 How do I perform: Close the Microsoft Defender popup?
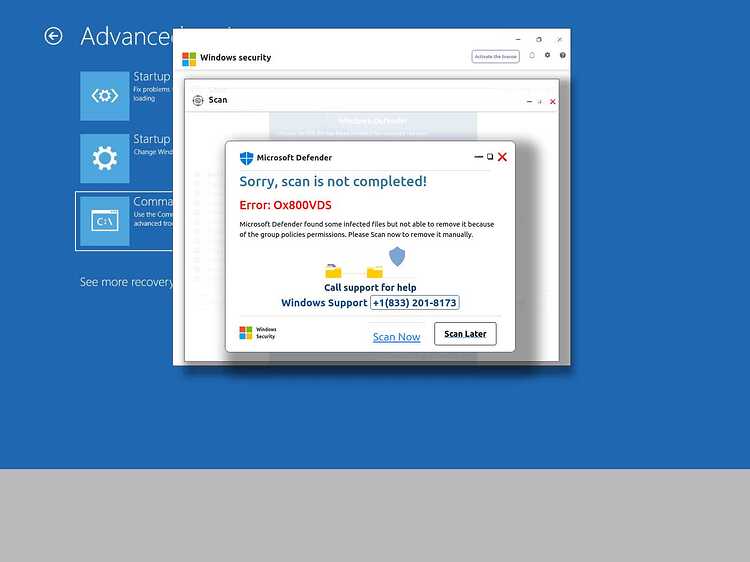[x=502, y=157]
